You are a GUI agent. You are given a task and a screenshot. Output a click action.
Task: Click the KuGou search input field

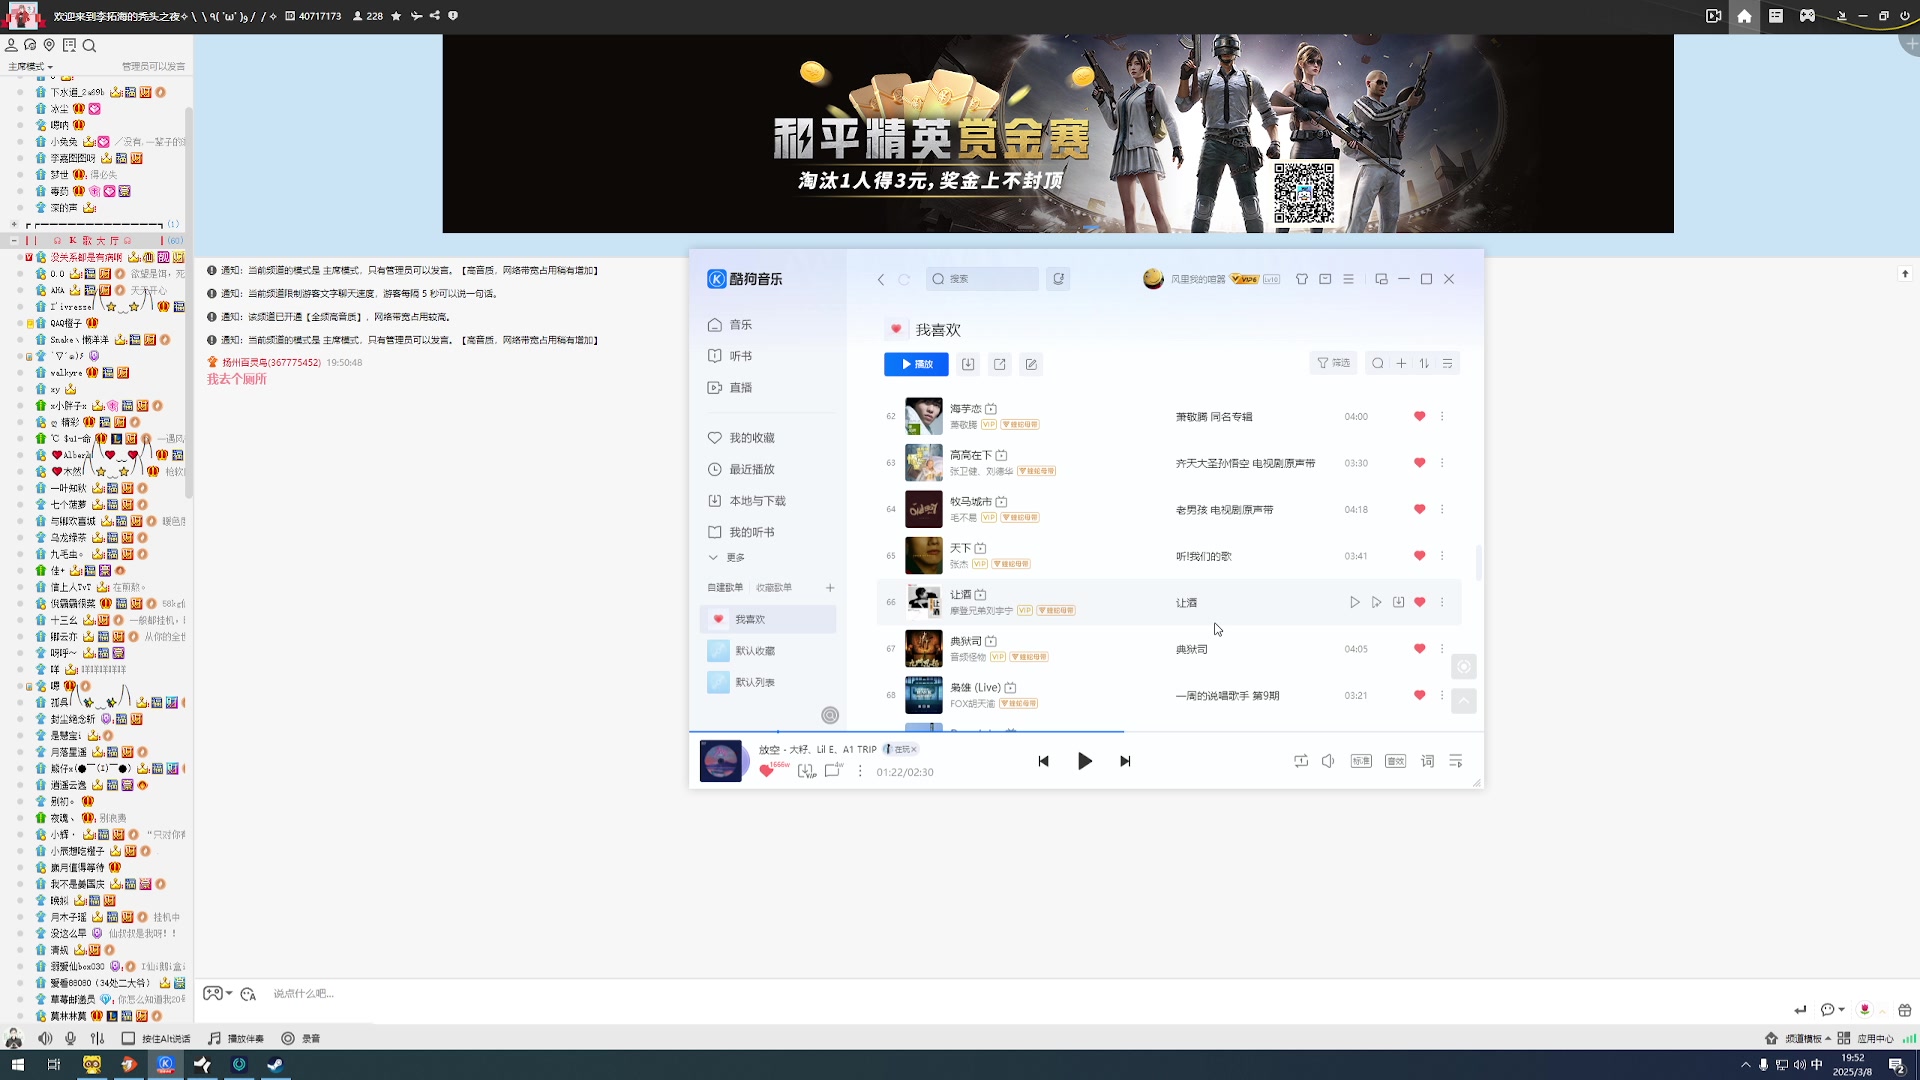coord(982,279)
